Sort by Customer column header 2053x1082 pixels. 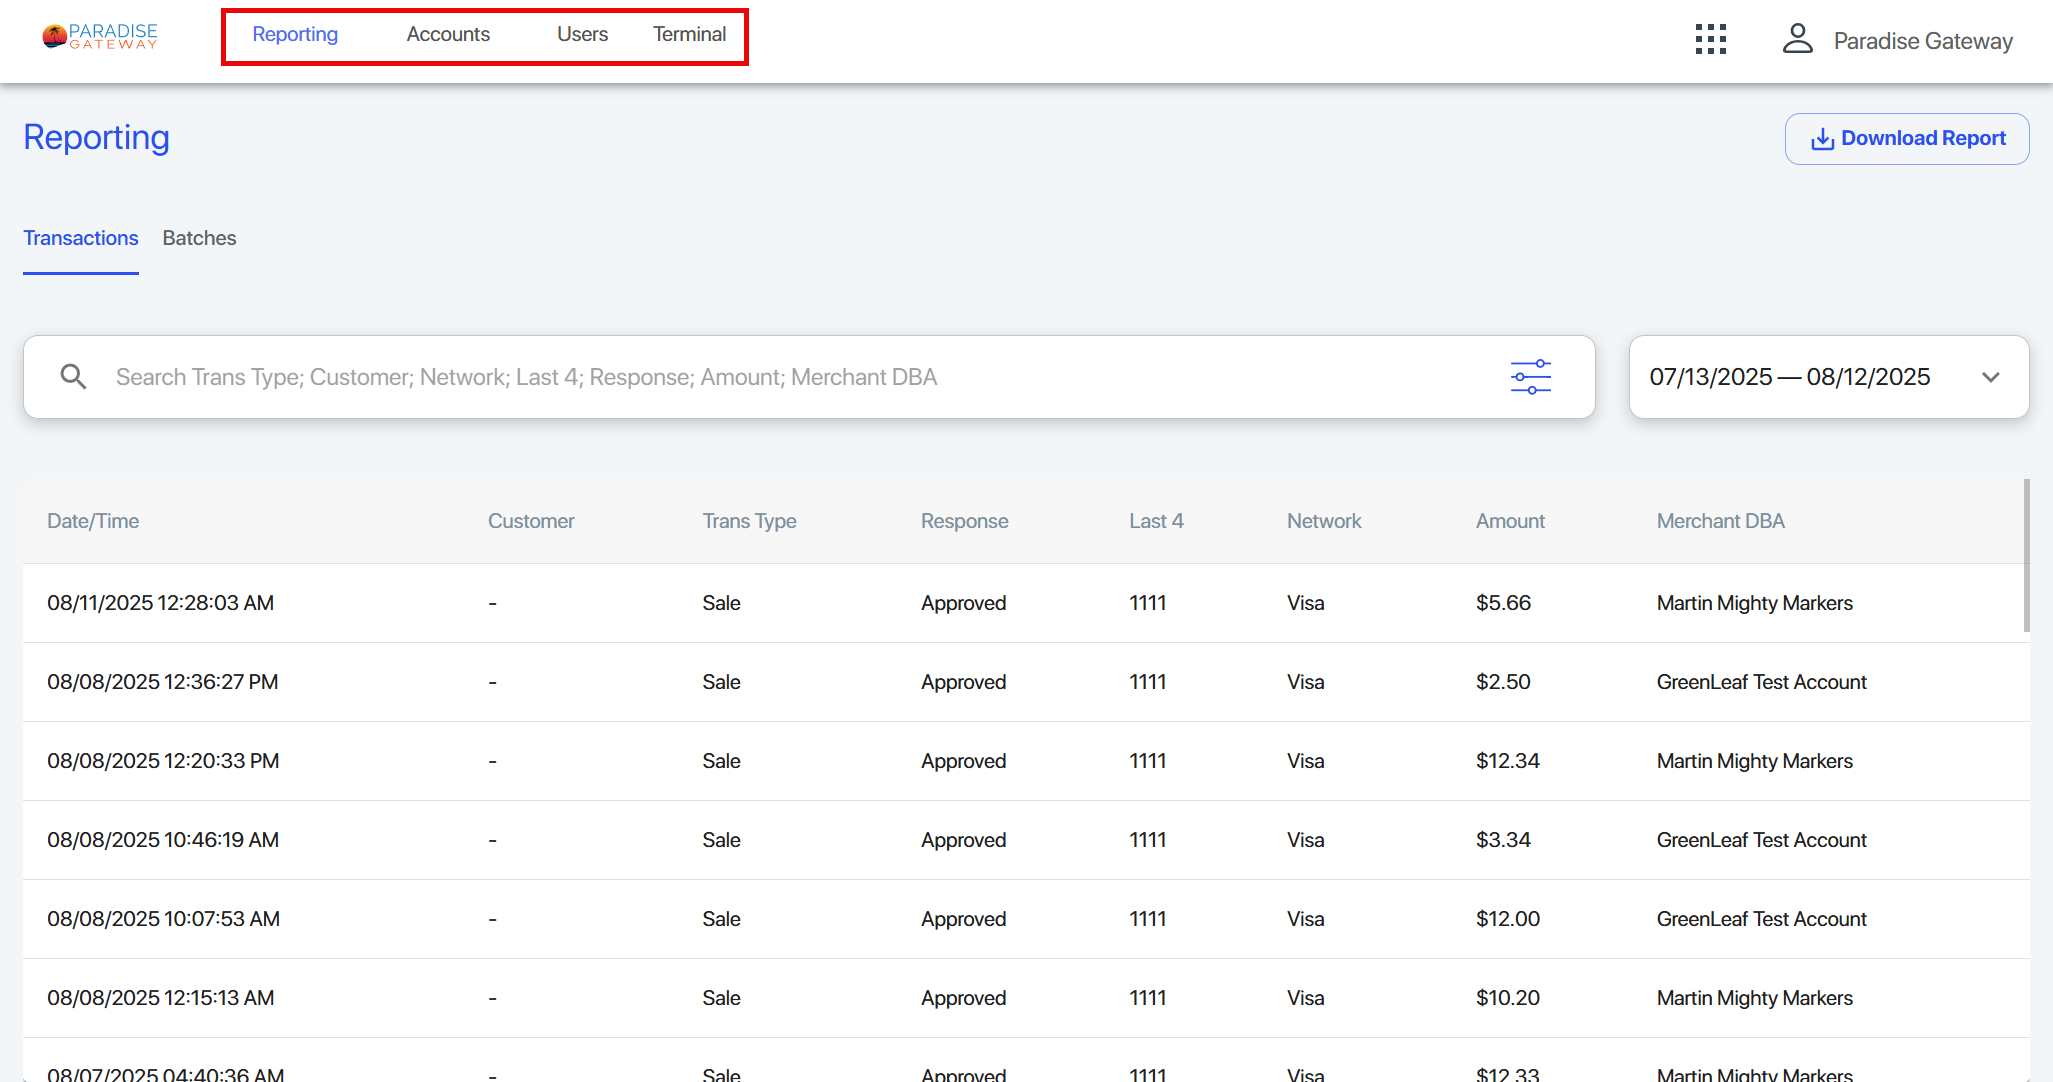tap(531, 521)
